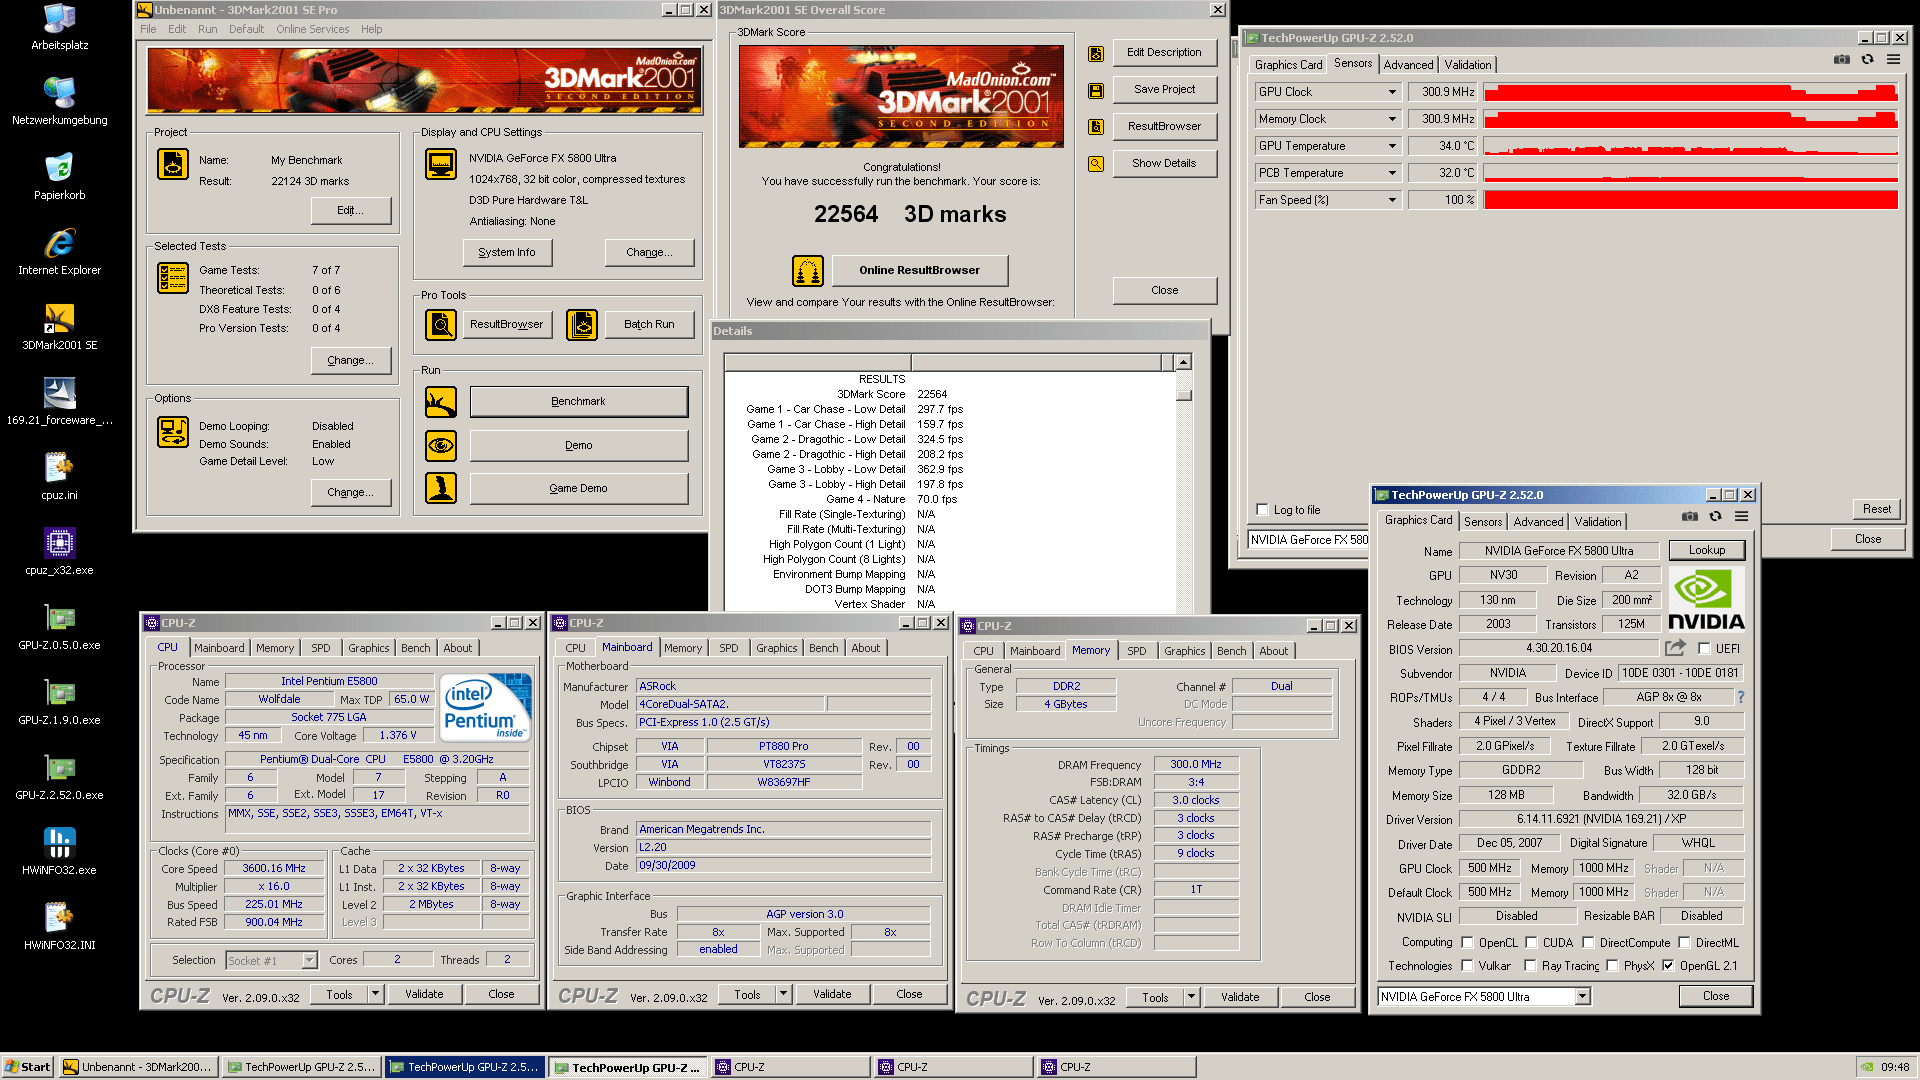
Task: Expand the Fan Speed (%) sensor dropdown
Action: click(x=1391, y=200)
